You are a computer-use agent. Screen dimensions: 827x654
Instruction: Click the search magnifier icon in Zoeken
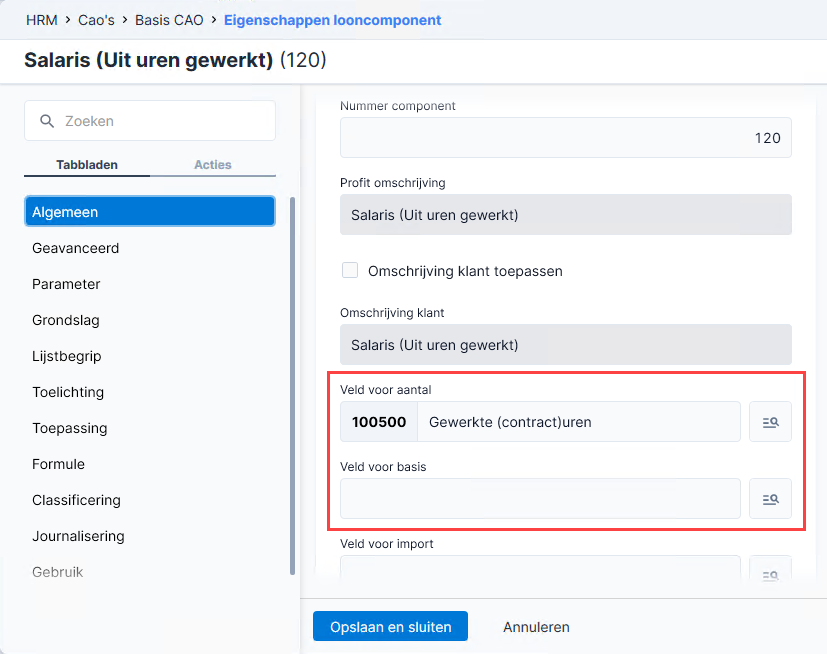point(47,121)
